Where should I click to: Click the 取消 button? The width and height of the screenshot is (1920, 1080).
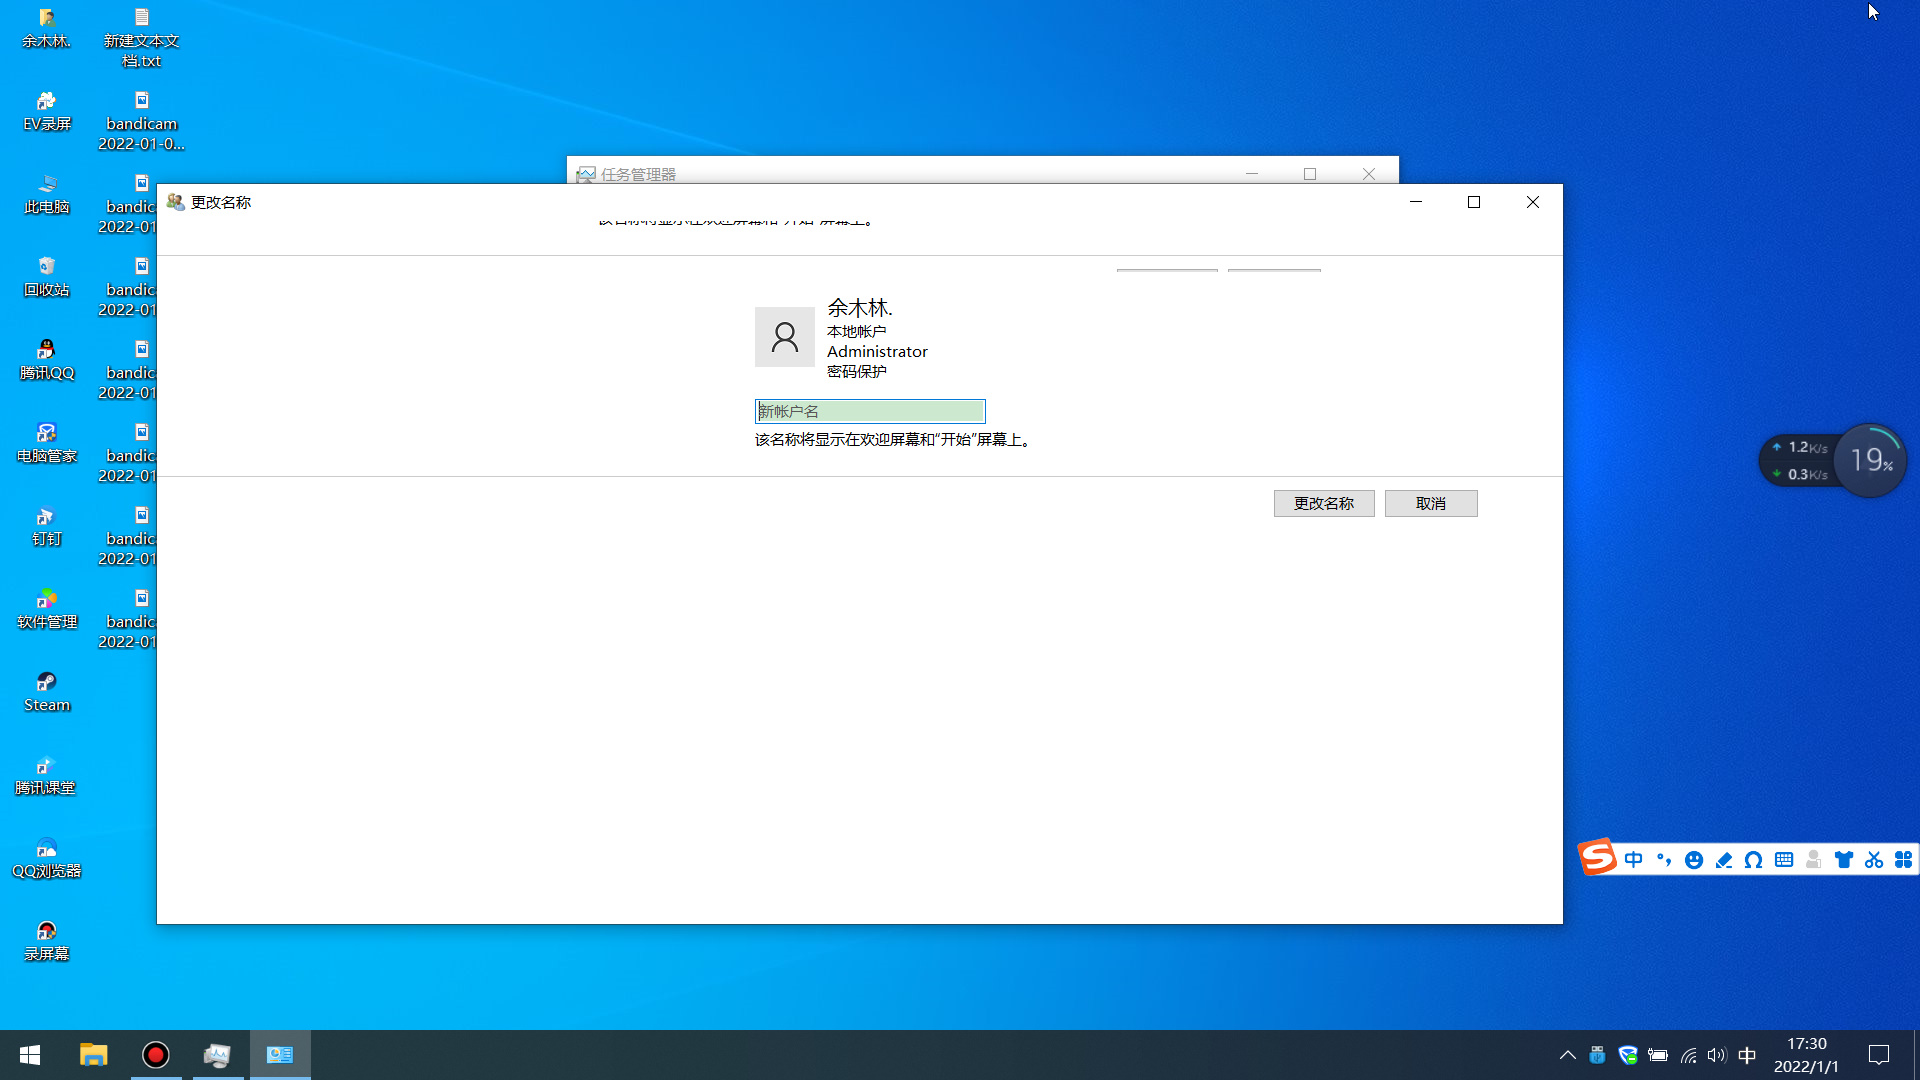click(1430, 503)
